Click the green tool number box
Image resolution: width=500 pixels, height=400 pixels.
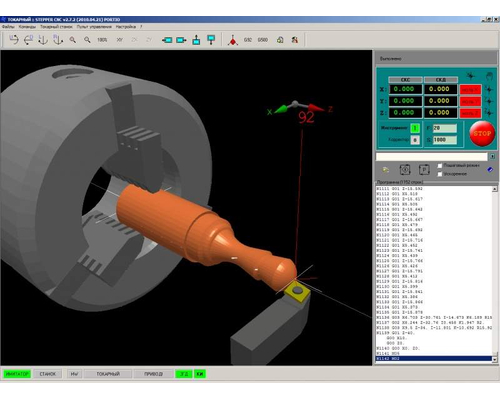pos(415,128)
